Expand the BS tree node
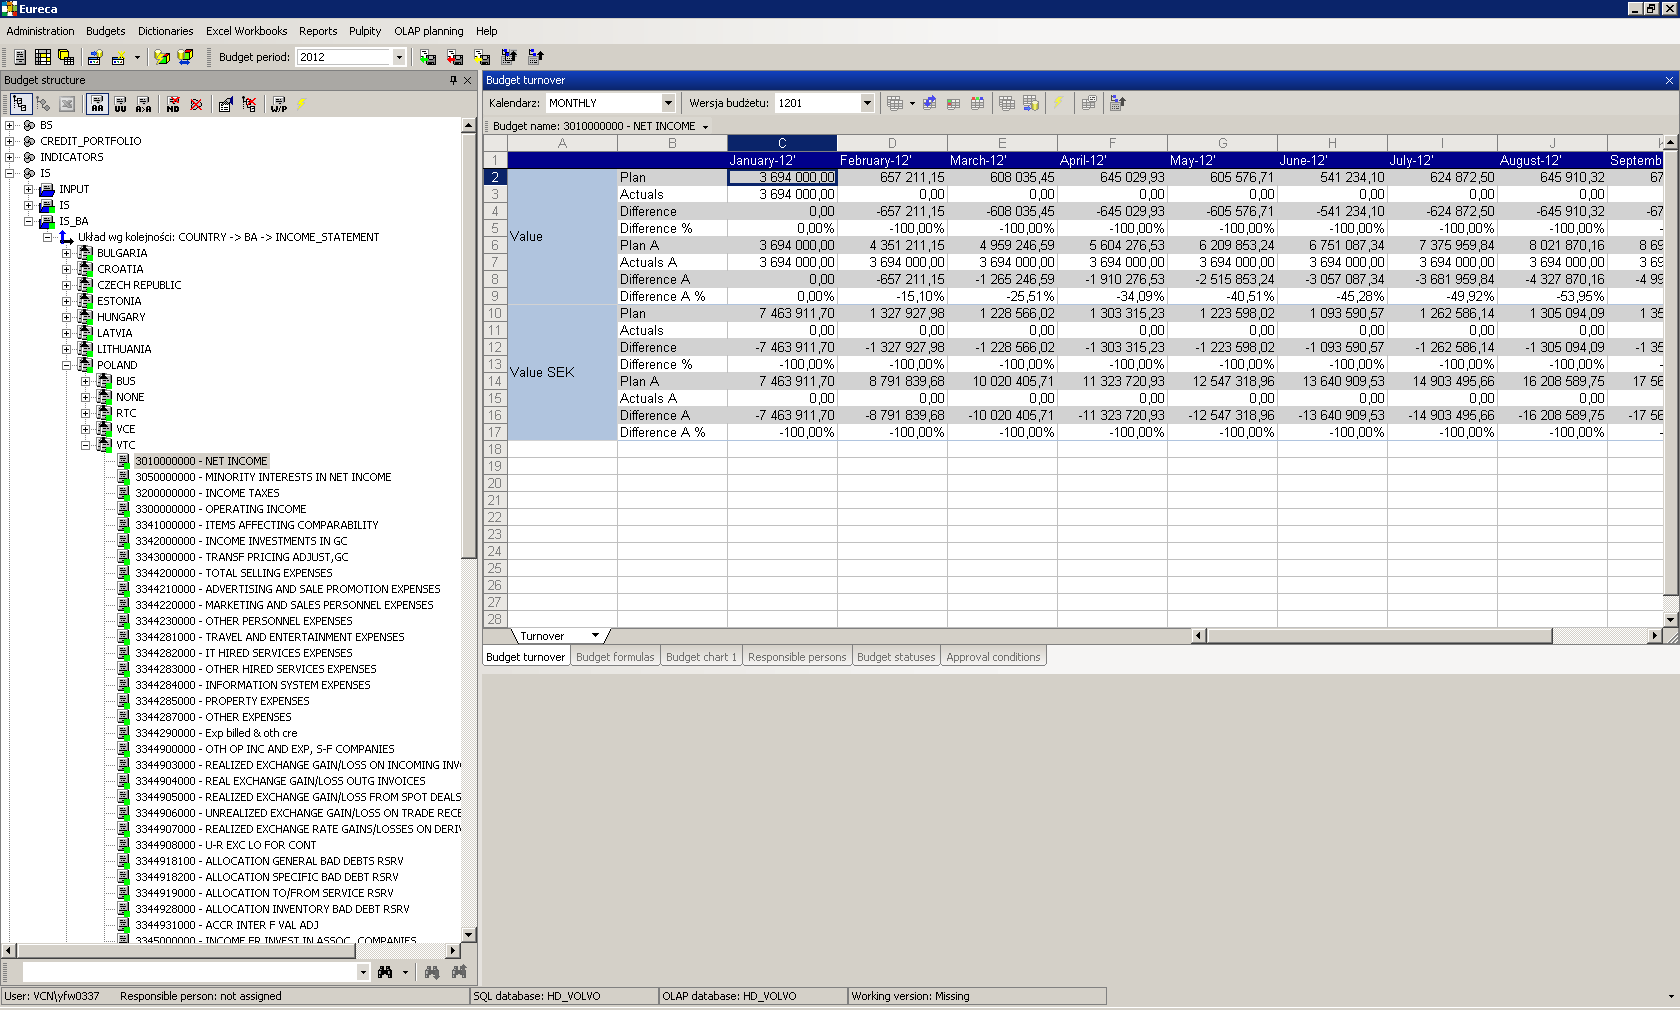The height and width of the screenshot is (1010, 1680). pos(10,125)
